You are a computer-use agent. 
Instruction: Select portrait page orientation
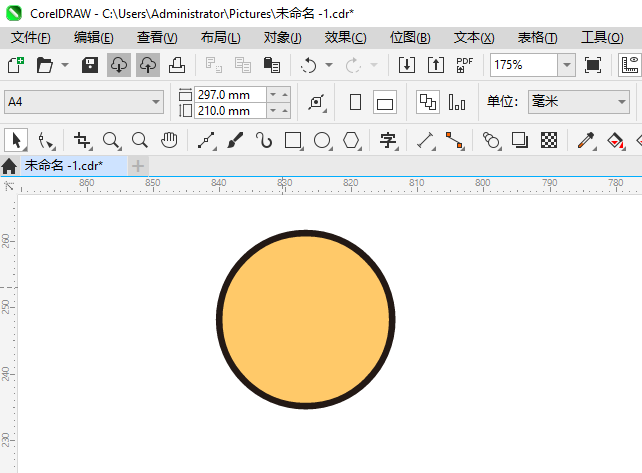click(355, 102)
